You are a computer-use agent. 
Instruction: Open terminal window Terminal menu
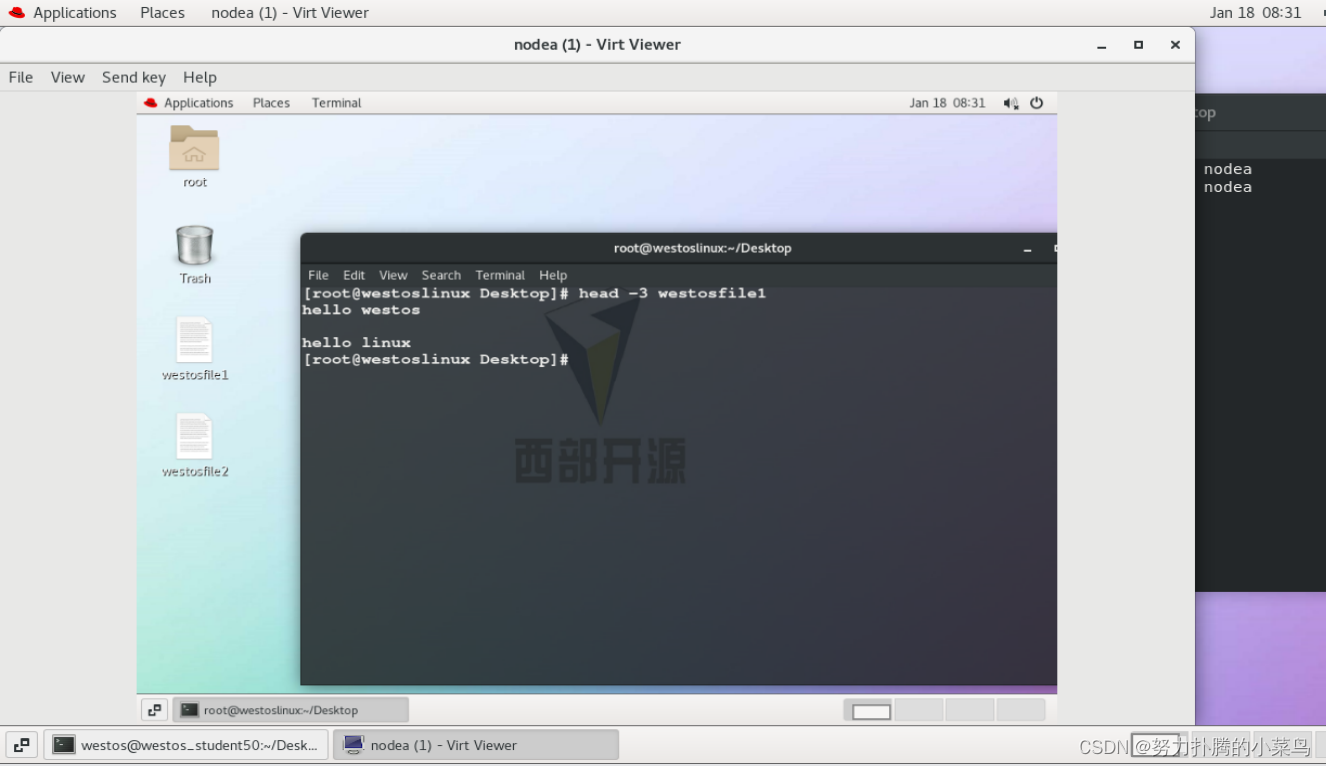[x=500, y=275]
